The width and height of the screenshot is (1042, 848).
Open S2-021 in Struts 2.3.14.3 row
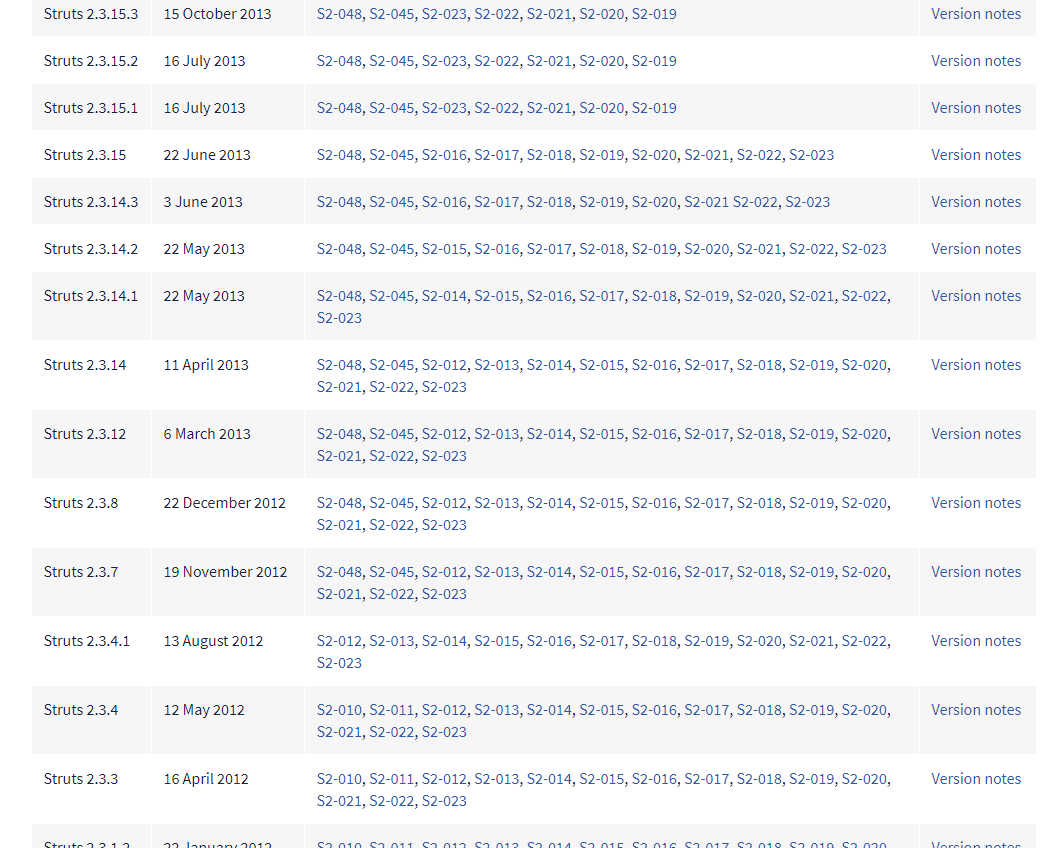[706, 202]
